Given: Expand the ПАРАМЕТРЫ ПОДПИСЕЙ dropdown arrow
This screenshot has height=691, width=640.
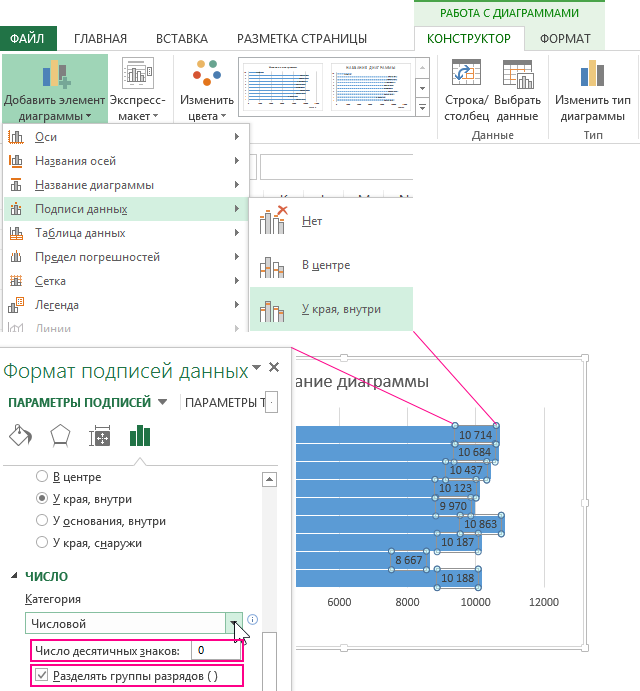Looking at the screenshot, I should (x=162, y=403).
